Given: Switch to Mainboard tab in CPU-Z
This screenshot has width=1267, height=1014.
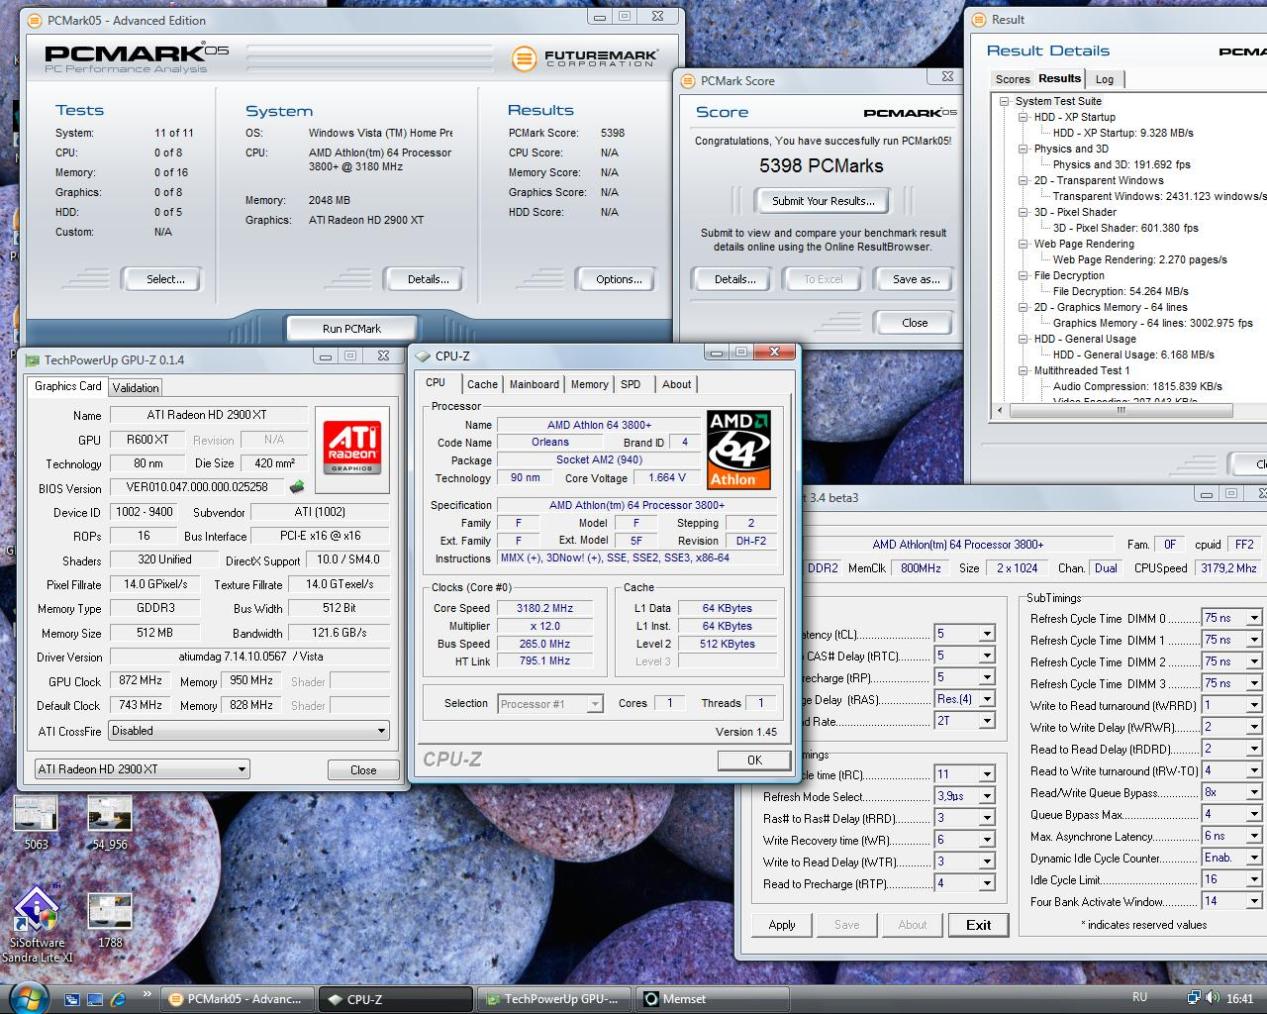Looking at the screenshot, I should click(534, 384).
